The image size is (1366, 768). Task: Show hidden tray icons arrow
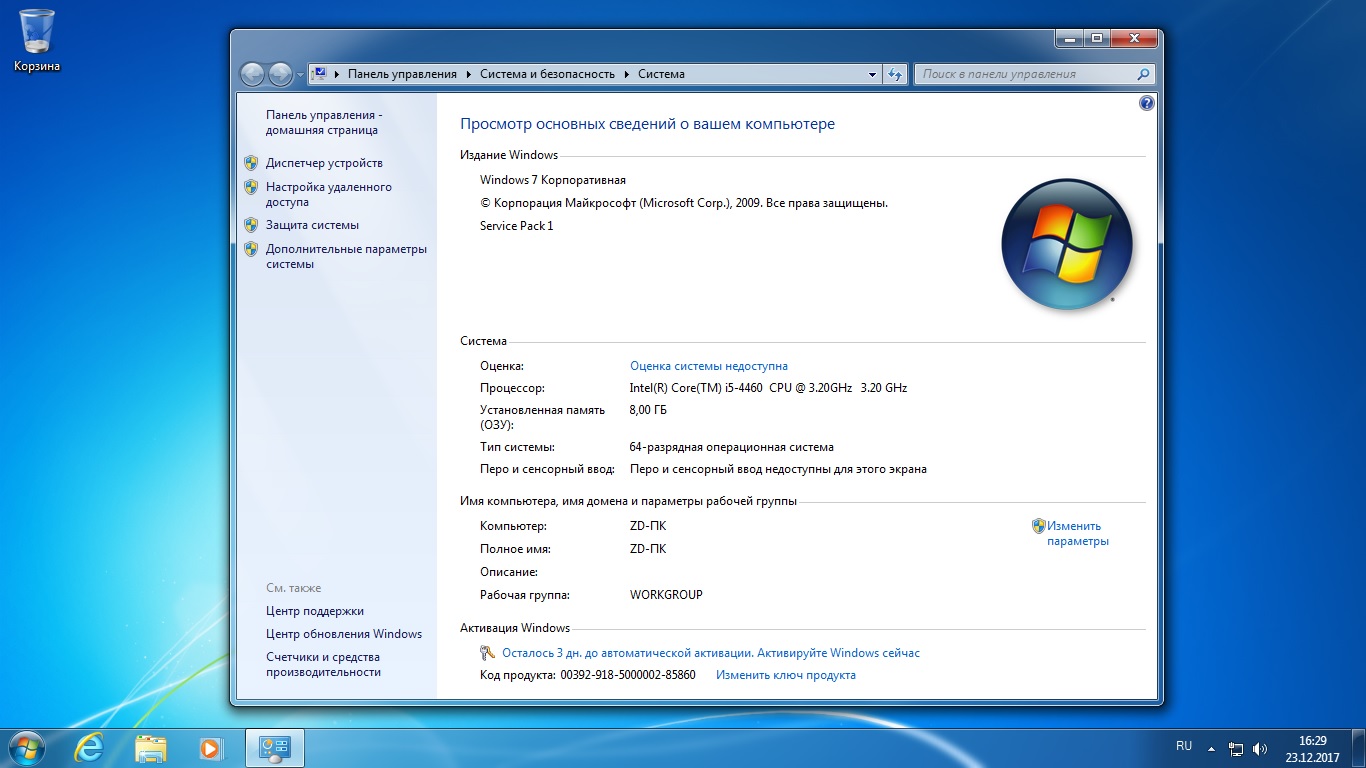1212,748
